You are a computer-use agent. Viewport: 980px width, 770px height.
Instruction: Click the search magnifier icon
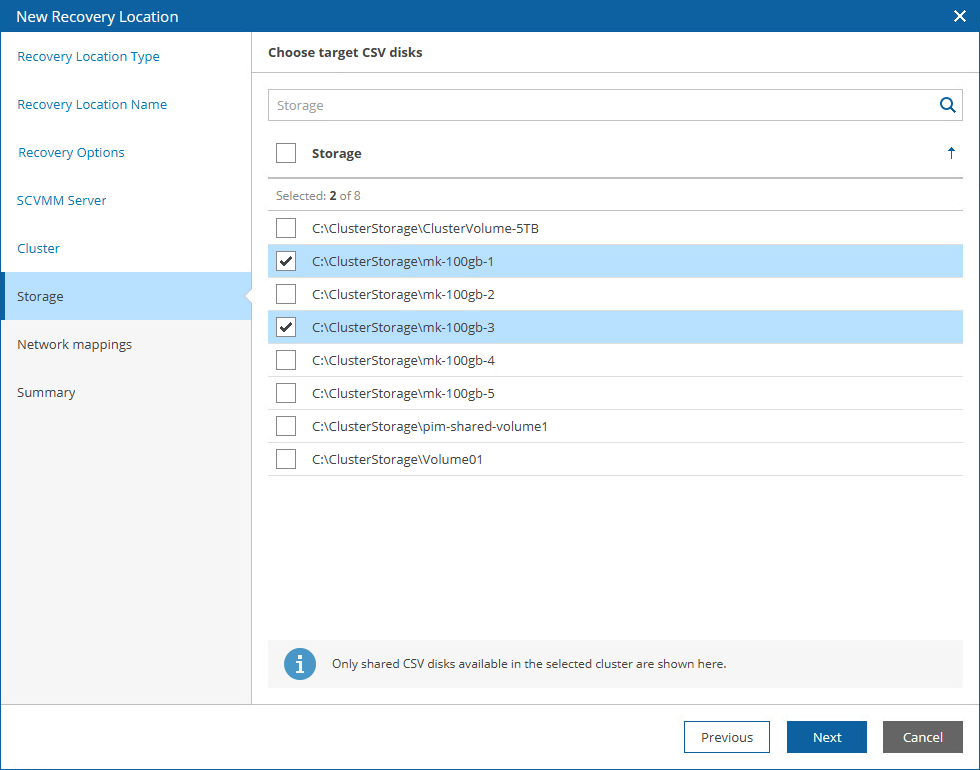948,105
